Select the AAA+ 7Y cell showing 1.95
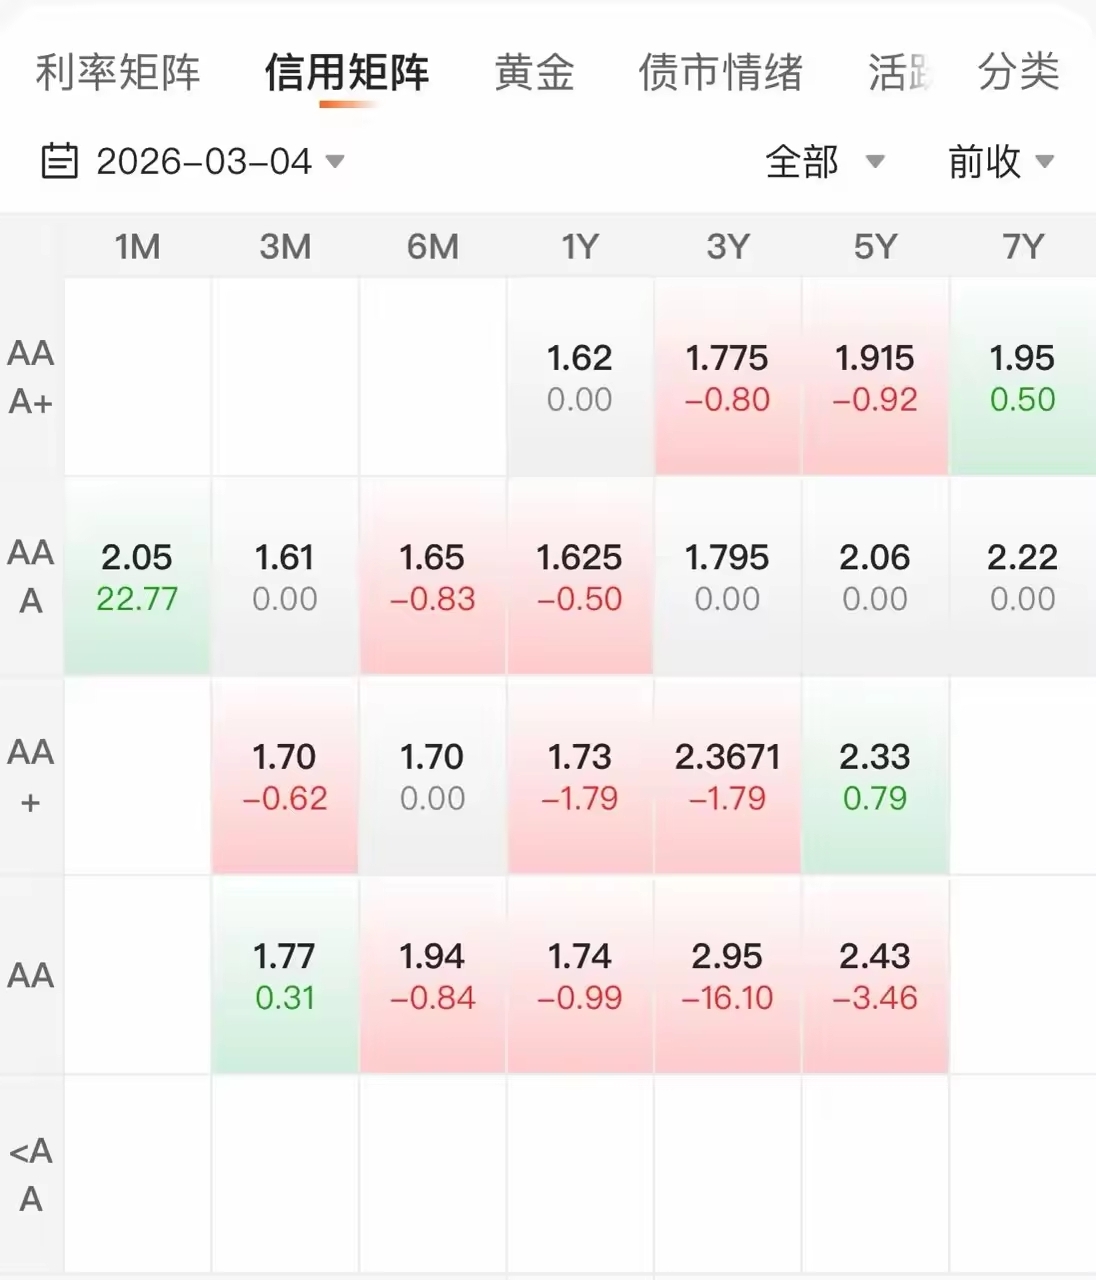This screenshot has width=1096, height=1280. click(x=1023, y=377)
